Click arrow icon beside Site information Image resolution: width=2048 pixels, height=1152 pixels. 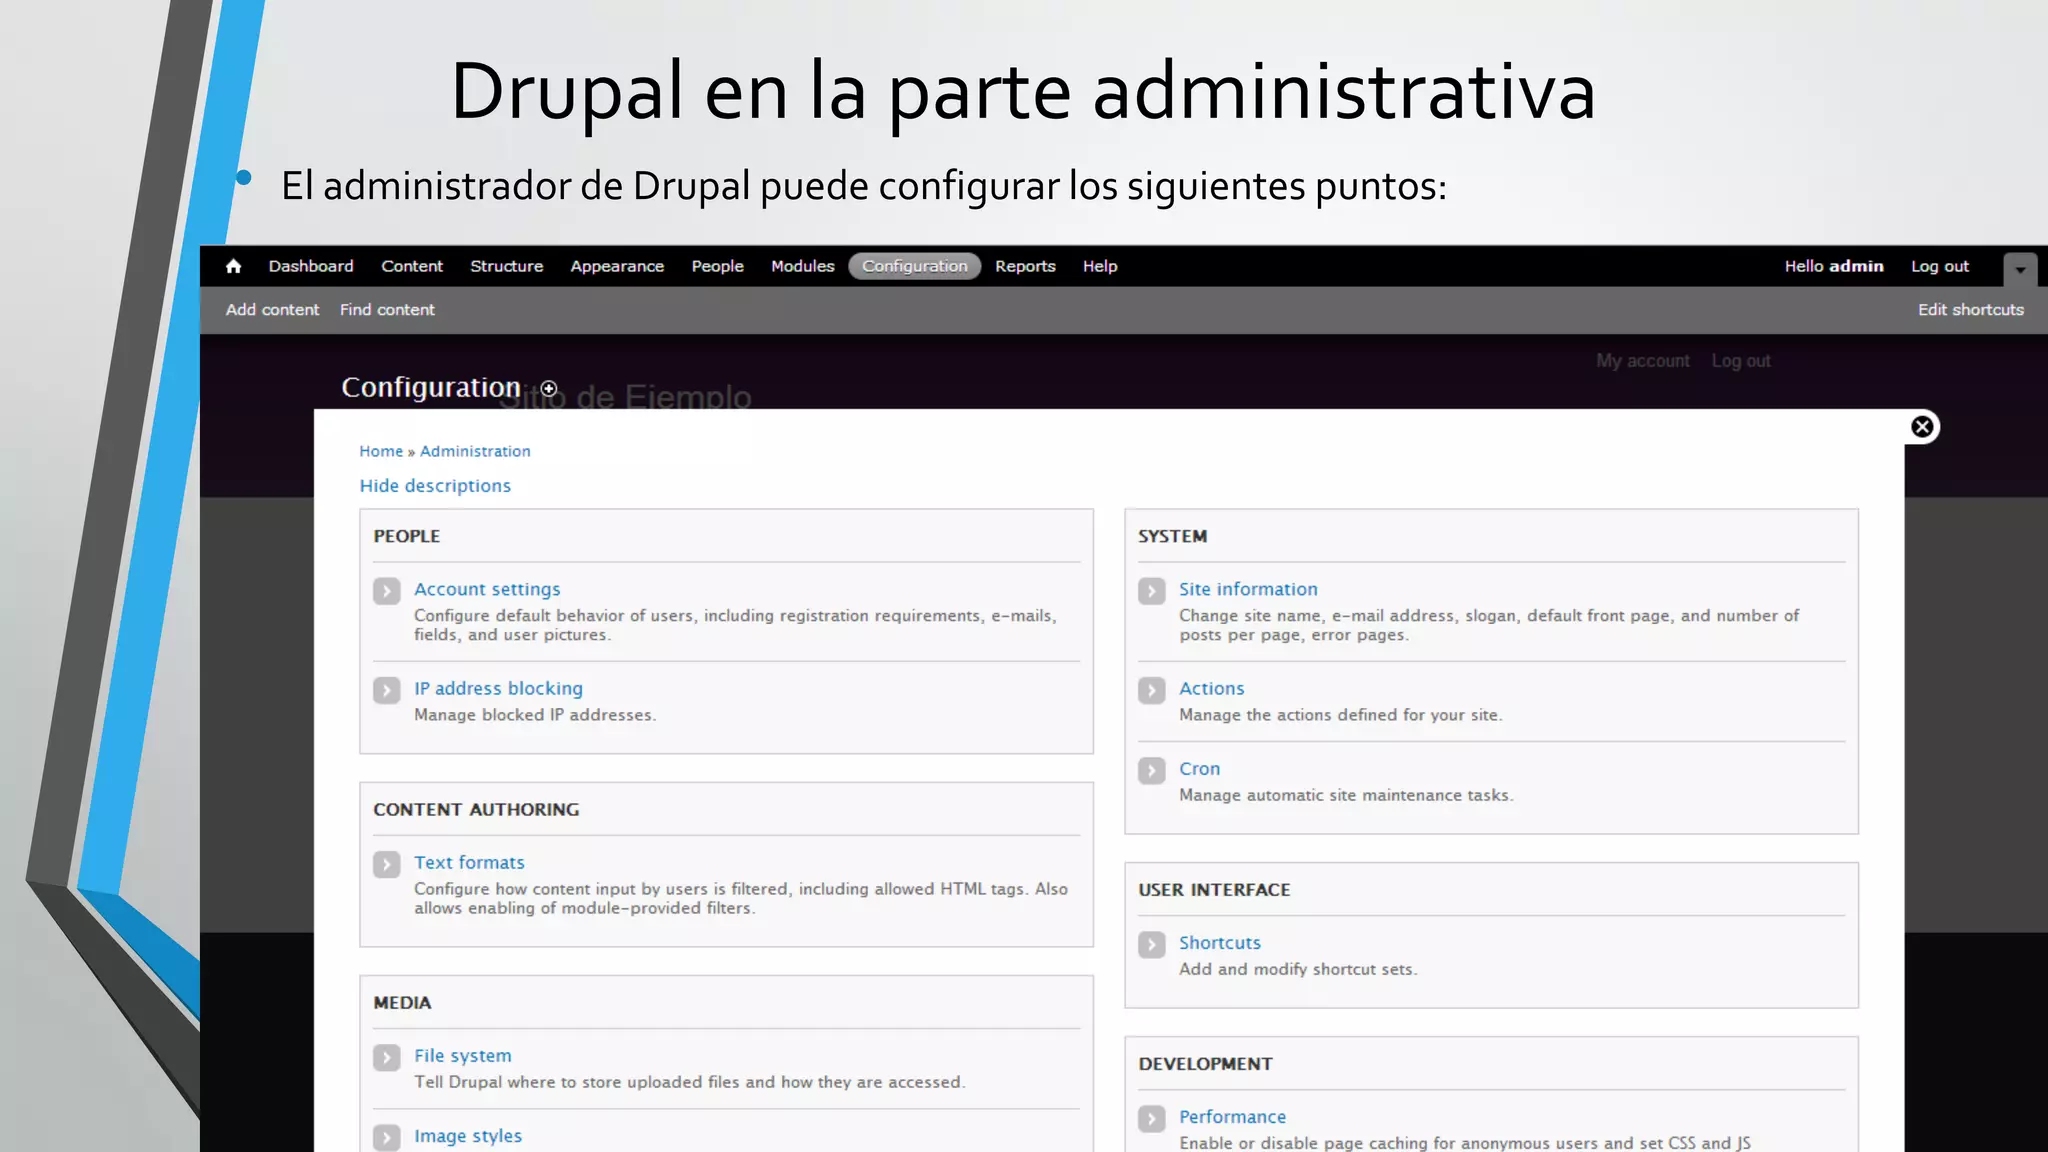click(x=1152, y=591)
